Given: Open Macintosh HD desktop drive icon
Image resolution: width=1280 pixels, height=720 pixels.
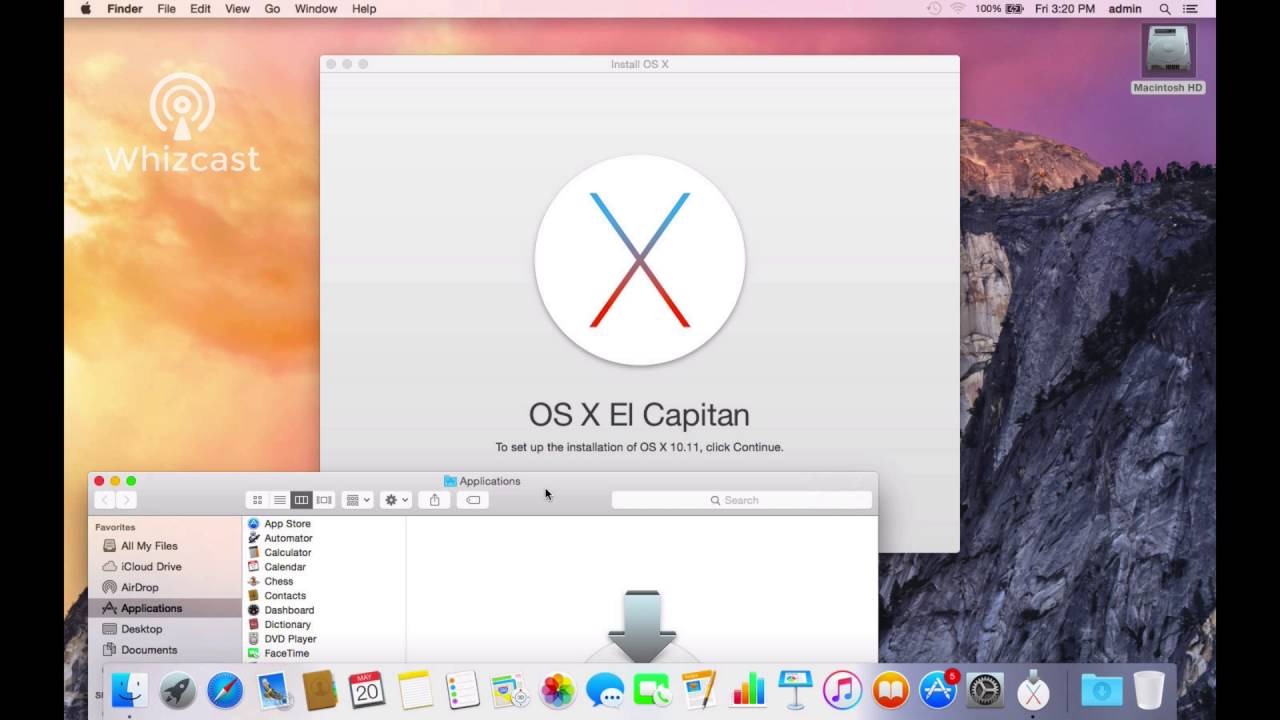Looking at the screenshot, I should tap(1167, 52).
